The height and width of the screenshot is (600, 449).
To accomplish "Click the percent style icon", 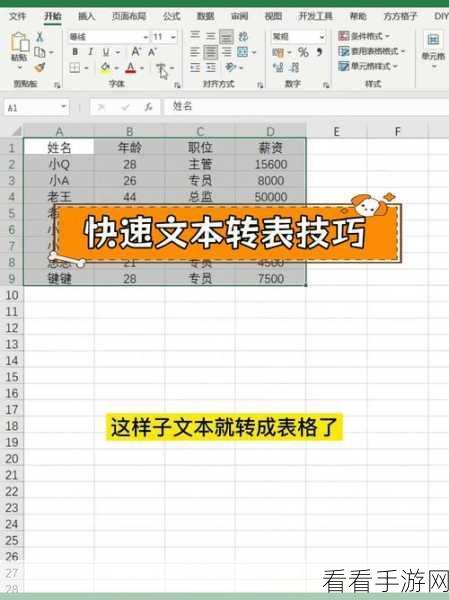I will pos(303,52).
